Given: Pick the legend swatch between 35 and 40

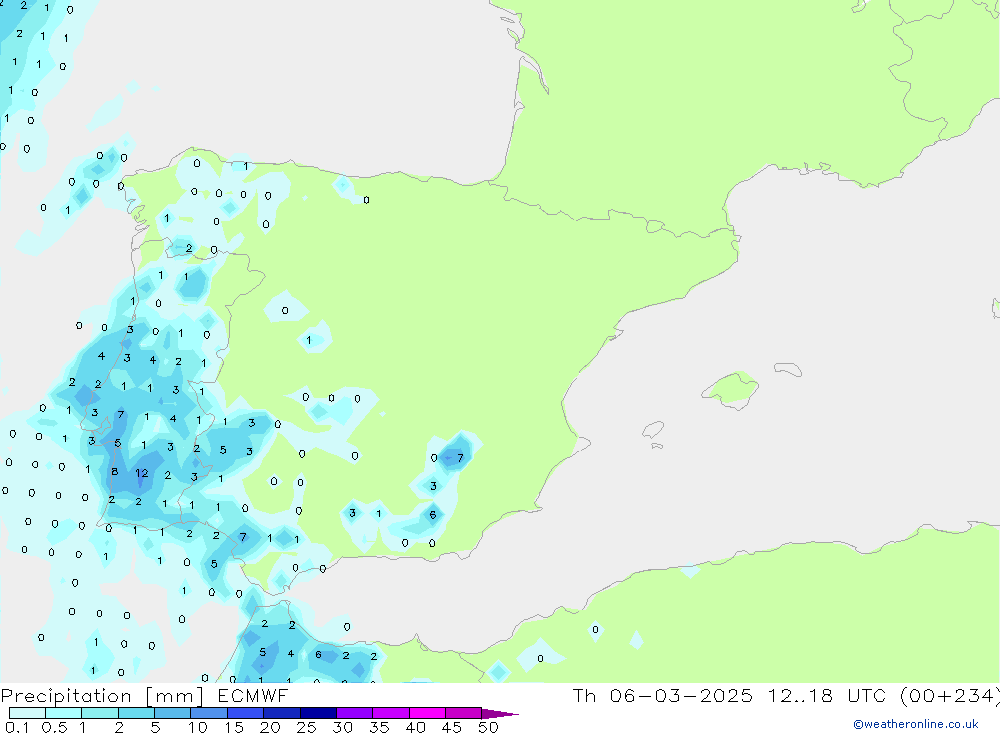Looking at the screenshot, I should coord(391,713).
